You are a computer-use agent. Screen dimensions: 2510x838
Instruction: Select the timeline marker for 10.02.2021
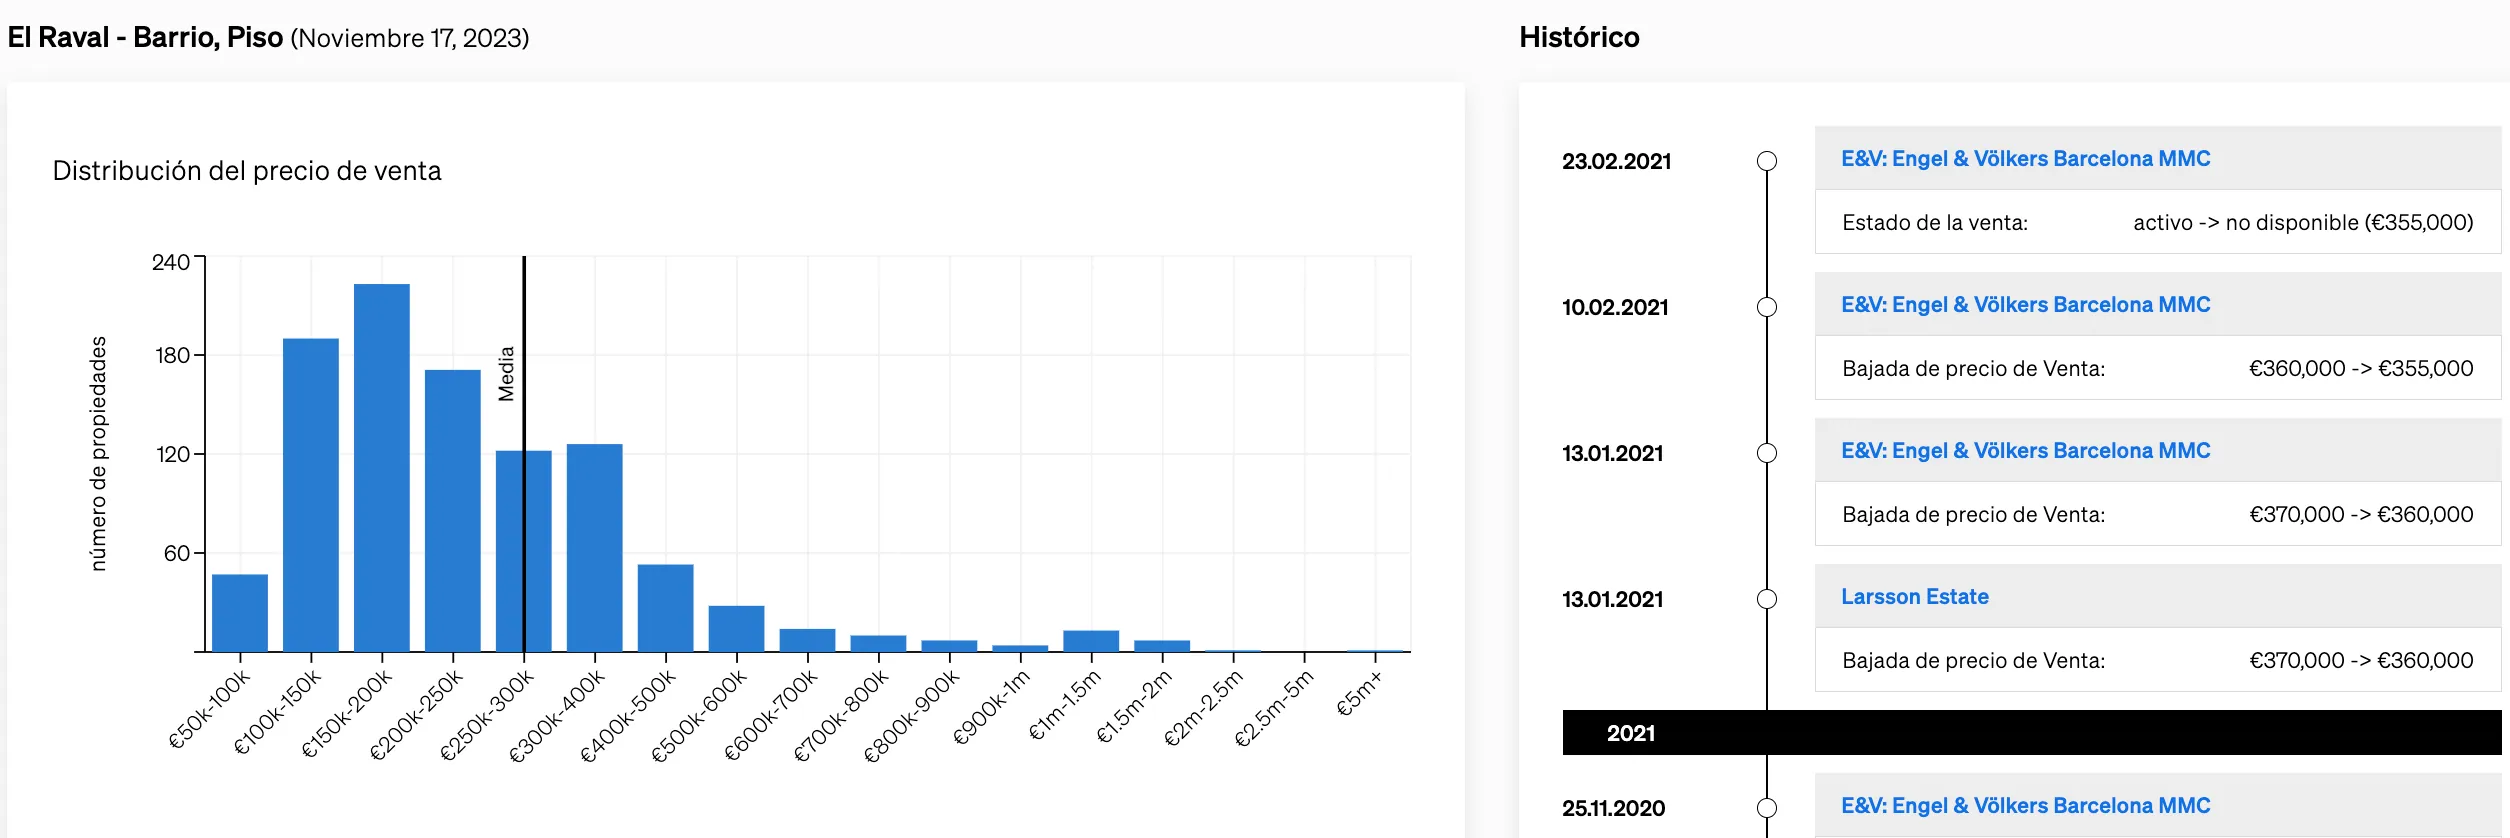pyautogui.click(x=1767, y=307)
